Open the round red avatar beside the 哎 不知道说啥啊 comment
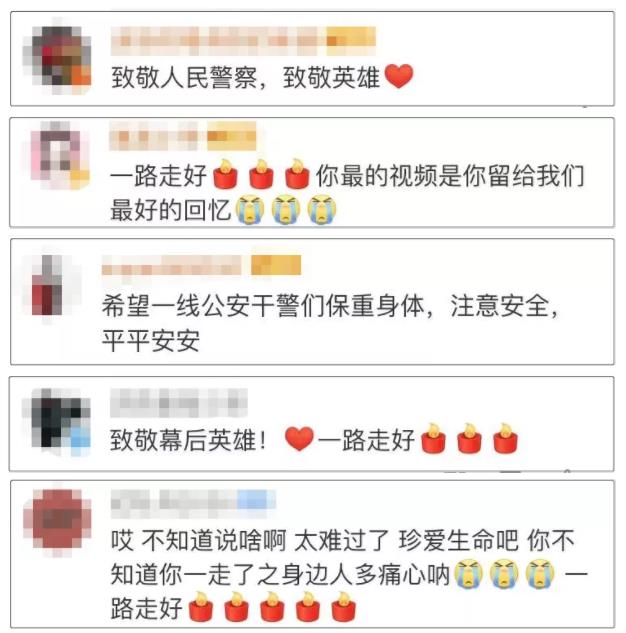 pyautogui.click(x=57, y=520)
